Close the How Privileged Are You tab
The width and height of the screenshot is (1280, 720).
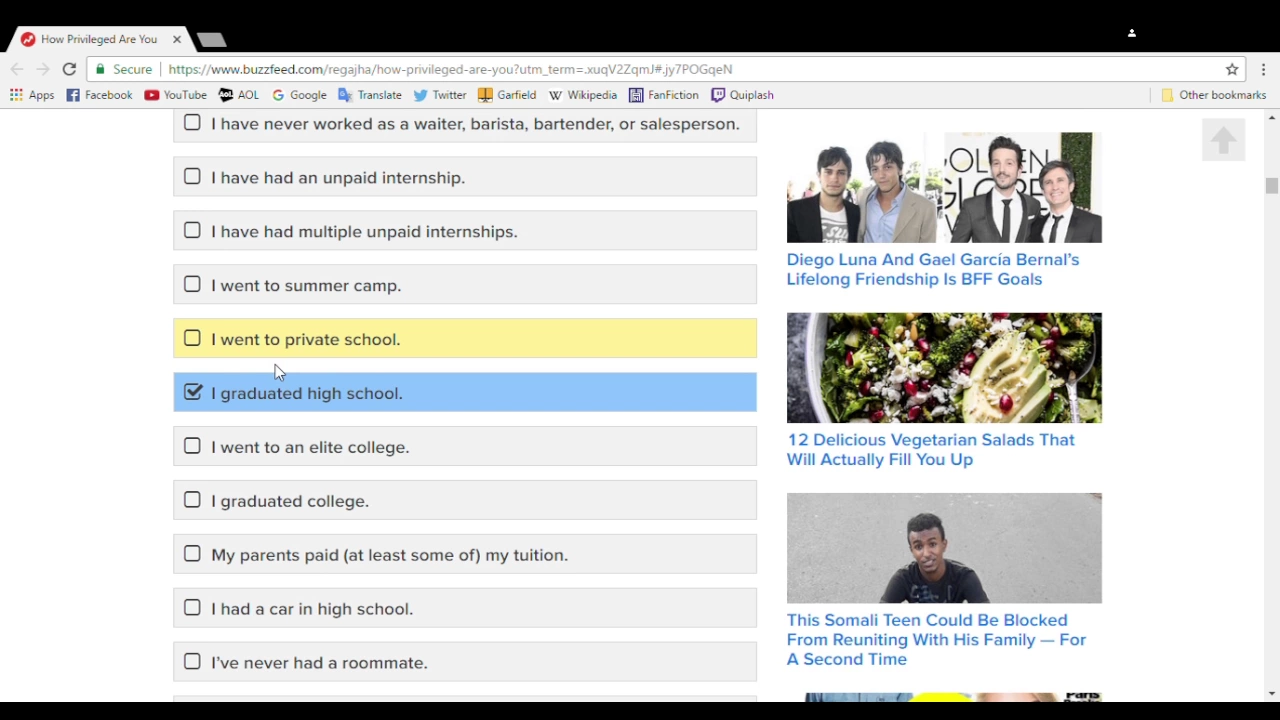(177, 39)
